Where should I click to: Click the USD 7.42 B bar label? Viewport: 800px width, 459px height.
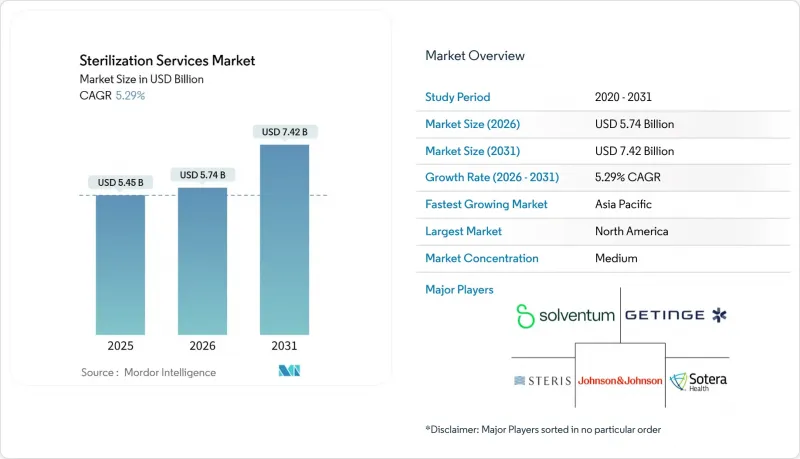click(284, 132)
